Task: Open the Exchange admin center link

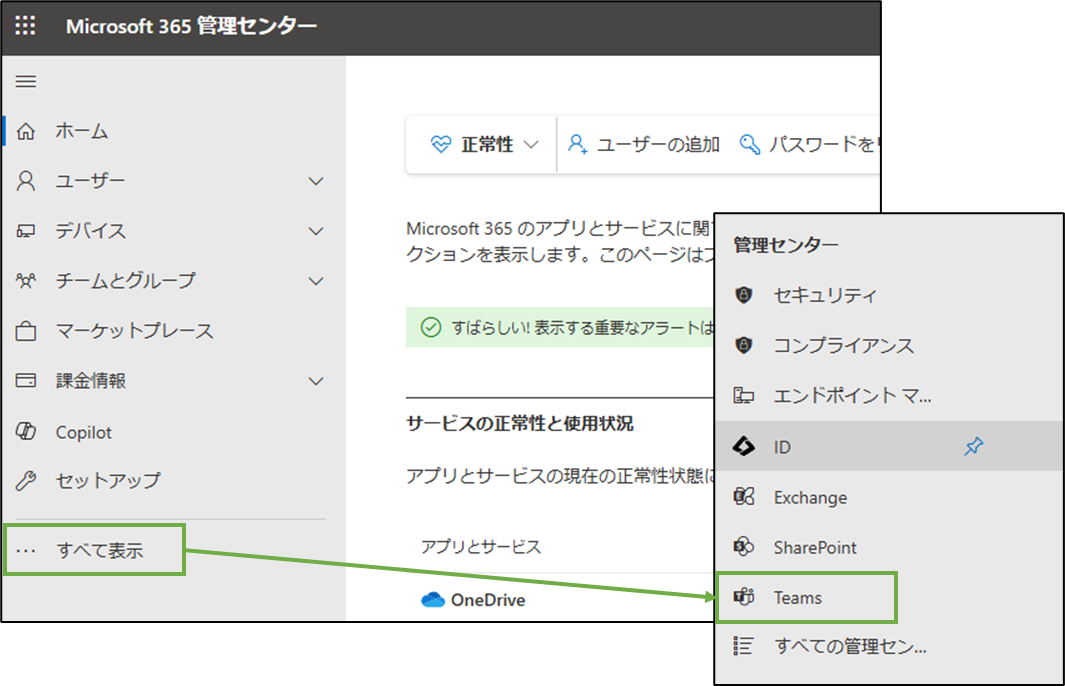Action: point(810,497)
